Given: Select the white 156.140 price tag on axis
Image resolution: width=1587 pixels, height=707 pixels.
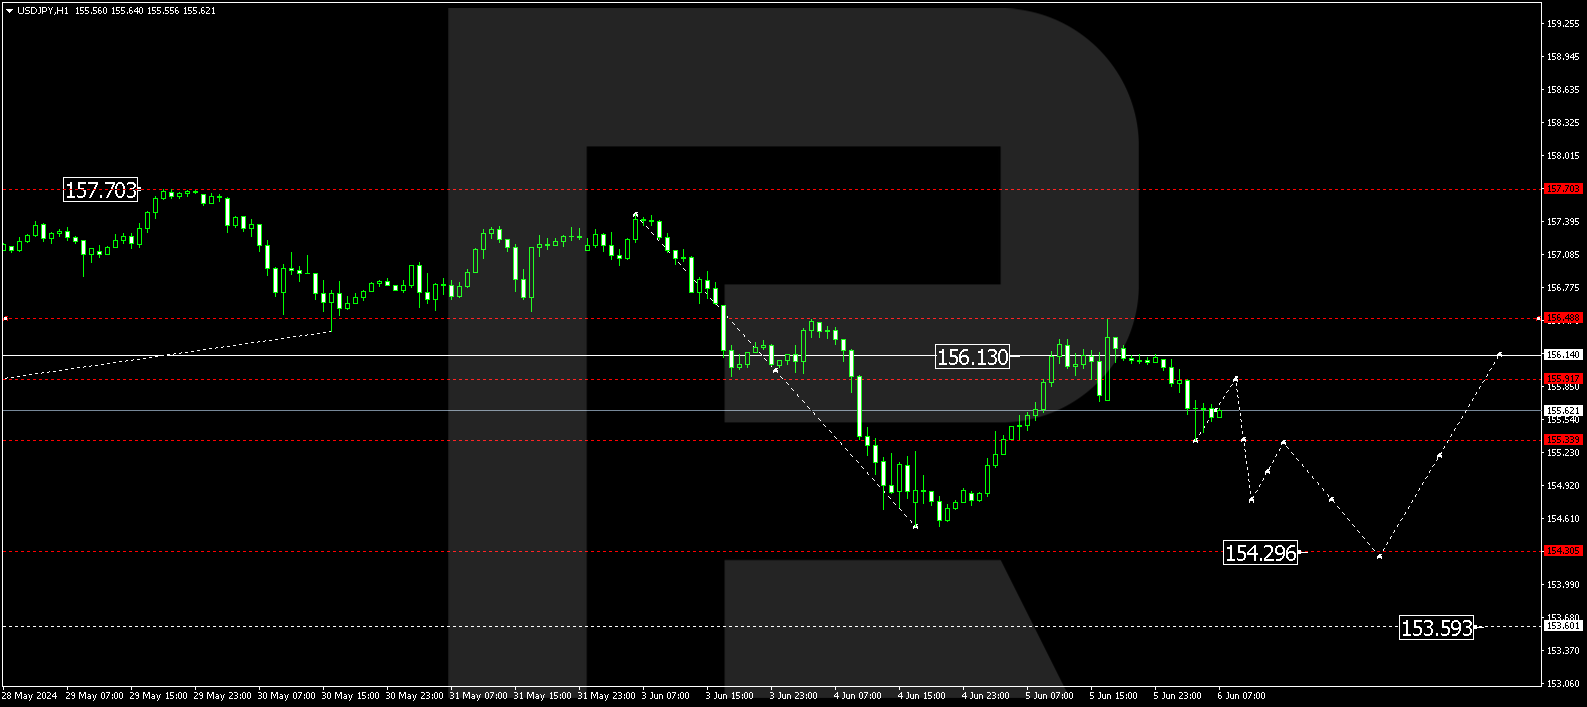Looking at the screenshot, I should pyautogui.click(x=1563, y=355).
